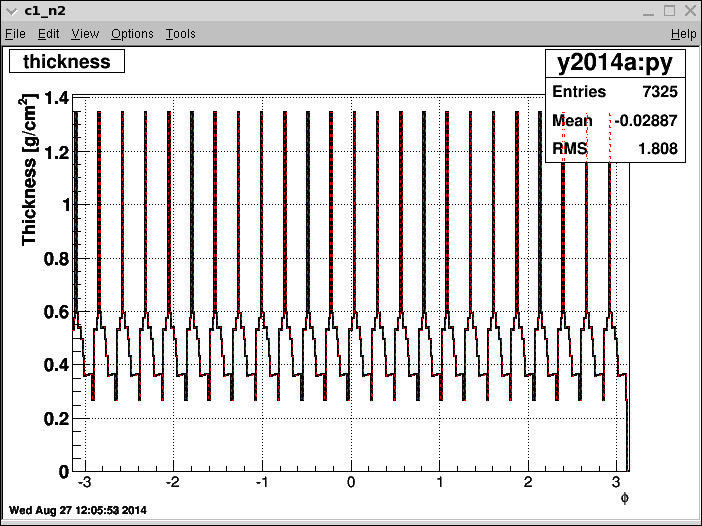Click the y-axis label 0.2
The height and width of the screenshot is (526, 702).
(56, 419)
